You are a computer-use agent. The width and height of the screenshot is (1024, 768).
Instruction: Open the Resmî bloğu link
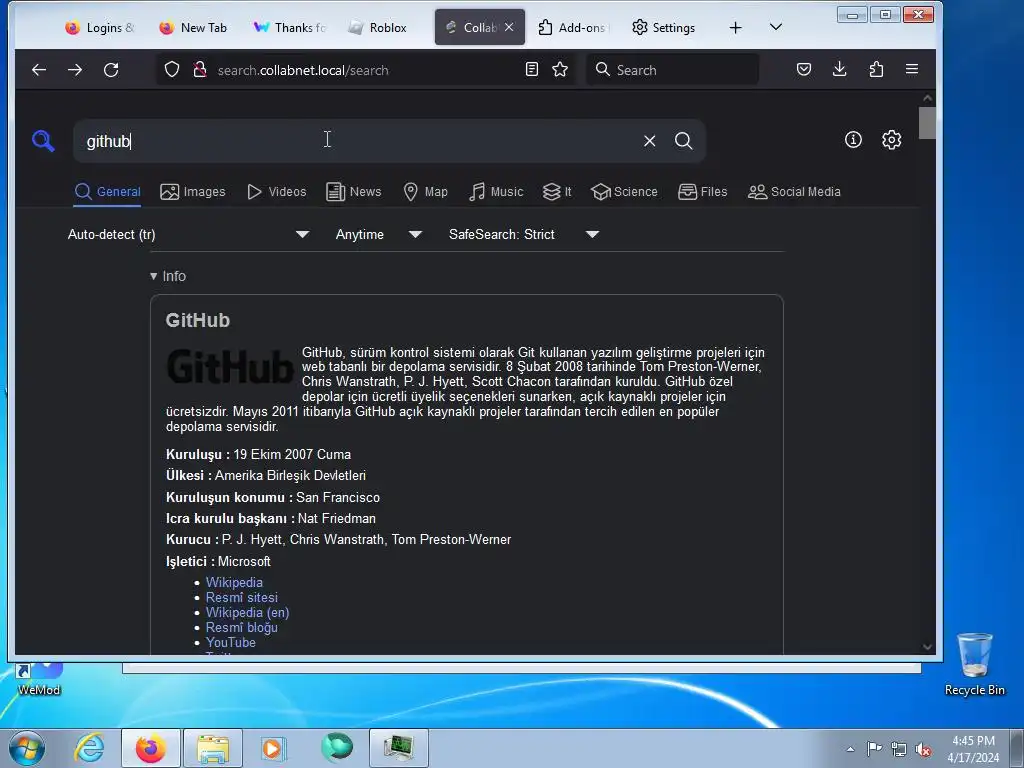click(x=242, y=628)
